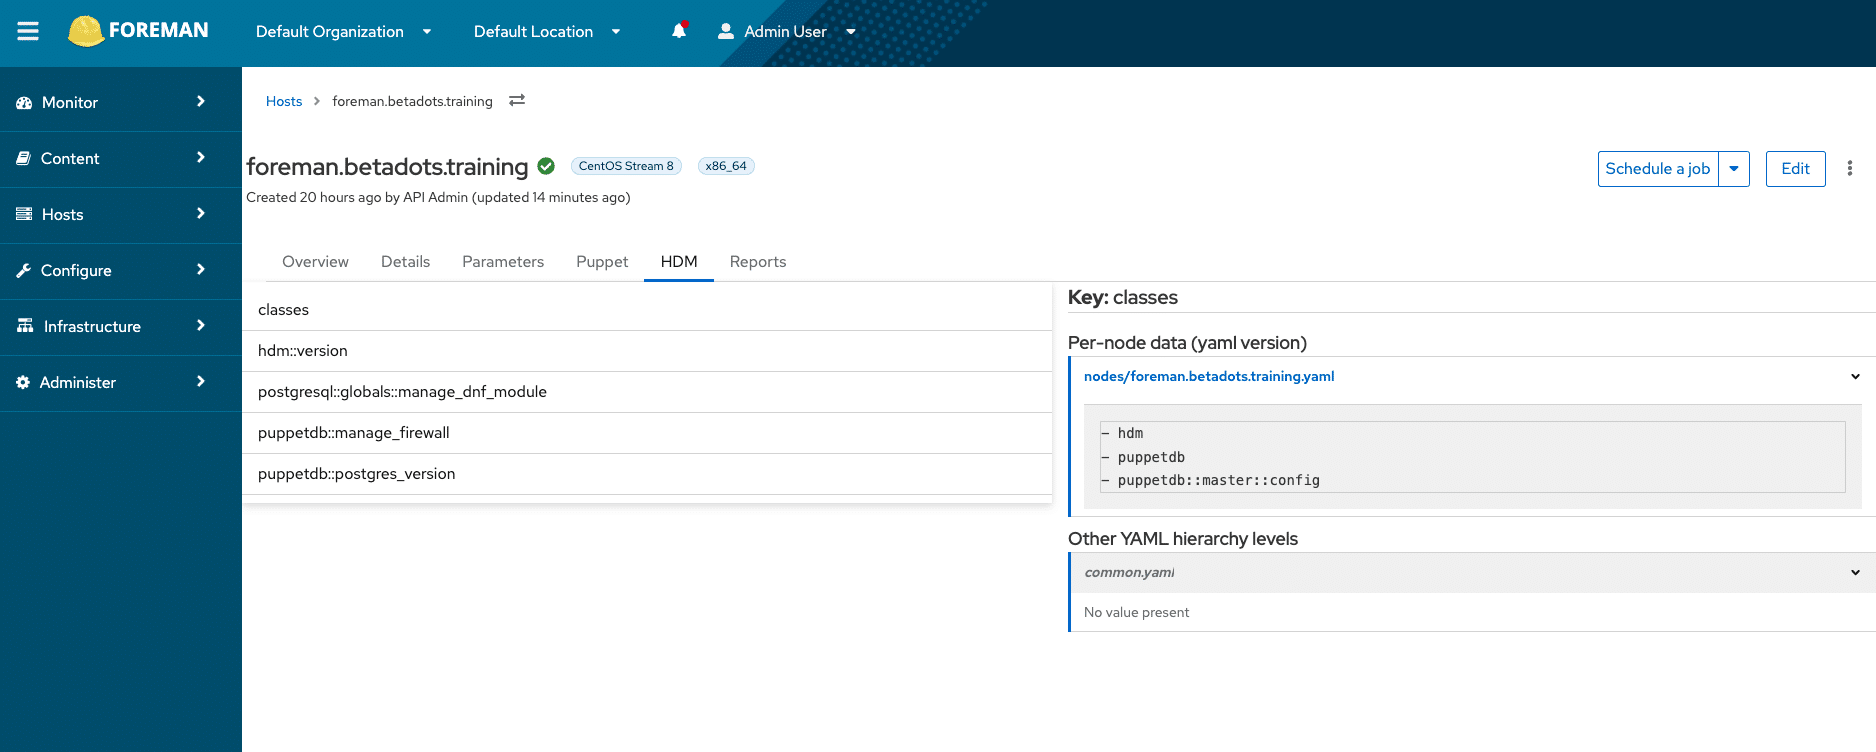Click the Edit host button
The width and height of the screenshot is (1876, 752).
(x=1795, y=168)
